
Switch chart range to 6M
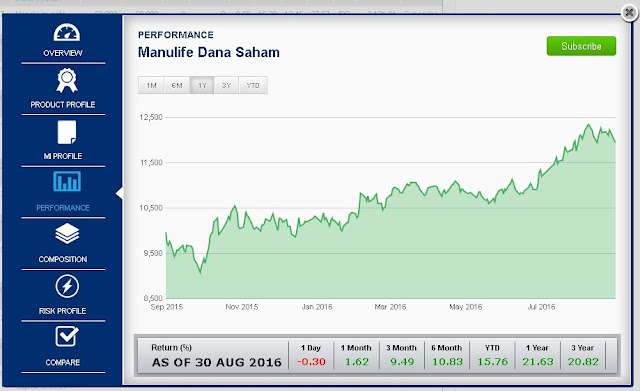click(177, 85)
